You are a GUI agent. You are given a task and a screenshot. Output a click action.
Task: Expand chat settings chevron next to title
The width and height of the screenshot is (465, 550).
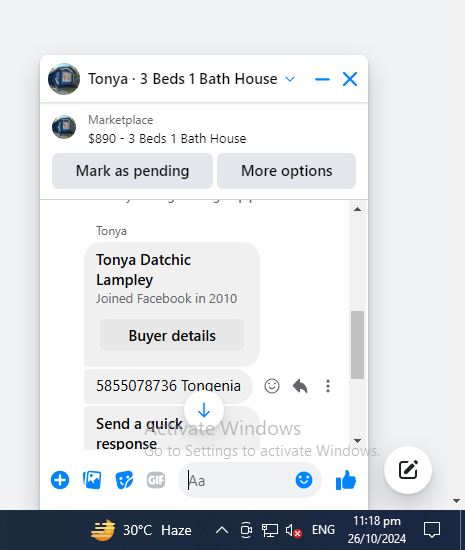coord(290,79)
